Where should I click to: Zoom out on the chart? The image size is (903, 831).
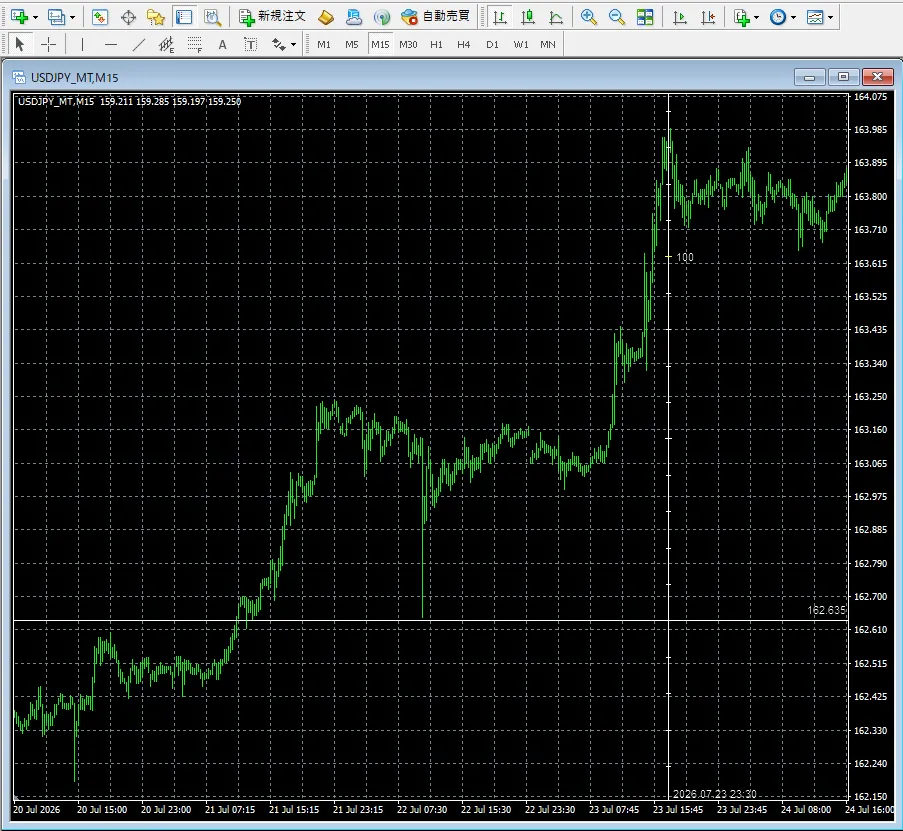point(617,17)
